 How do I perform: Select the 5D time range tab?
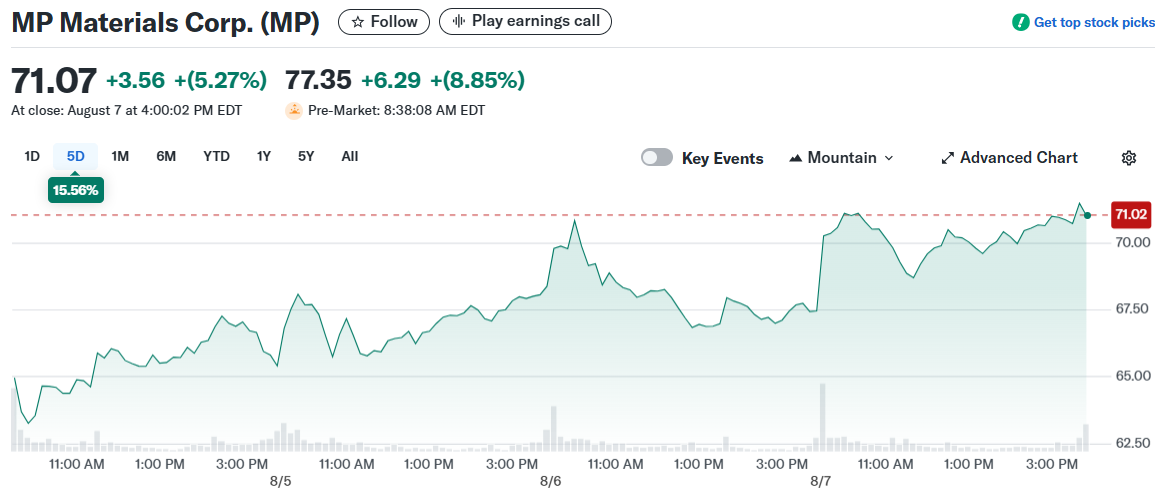coord(76,156)
